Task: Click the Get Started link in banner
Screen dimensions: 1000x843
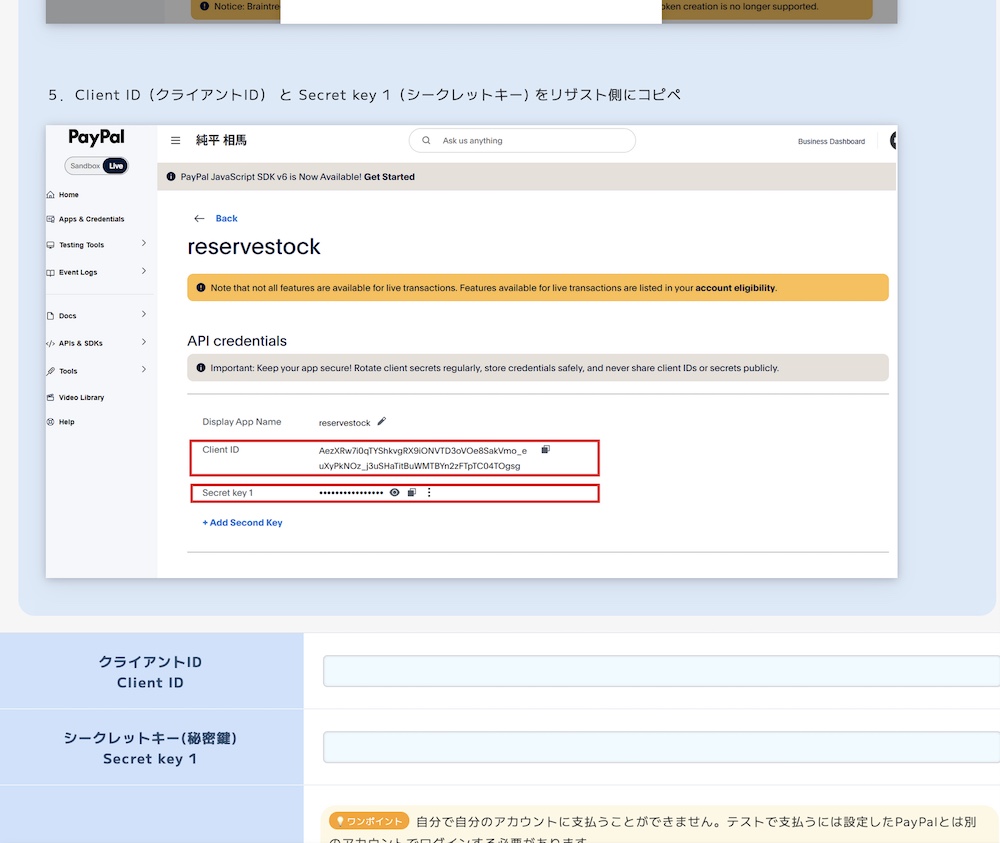Action: tap(389, 177)
